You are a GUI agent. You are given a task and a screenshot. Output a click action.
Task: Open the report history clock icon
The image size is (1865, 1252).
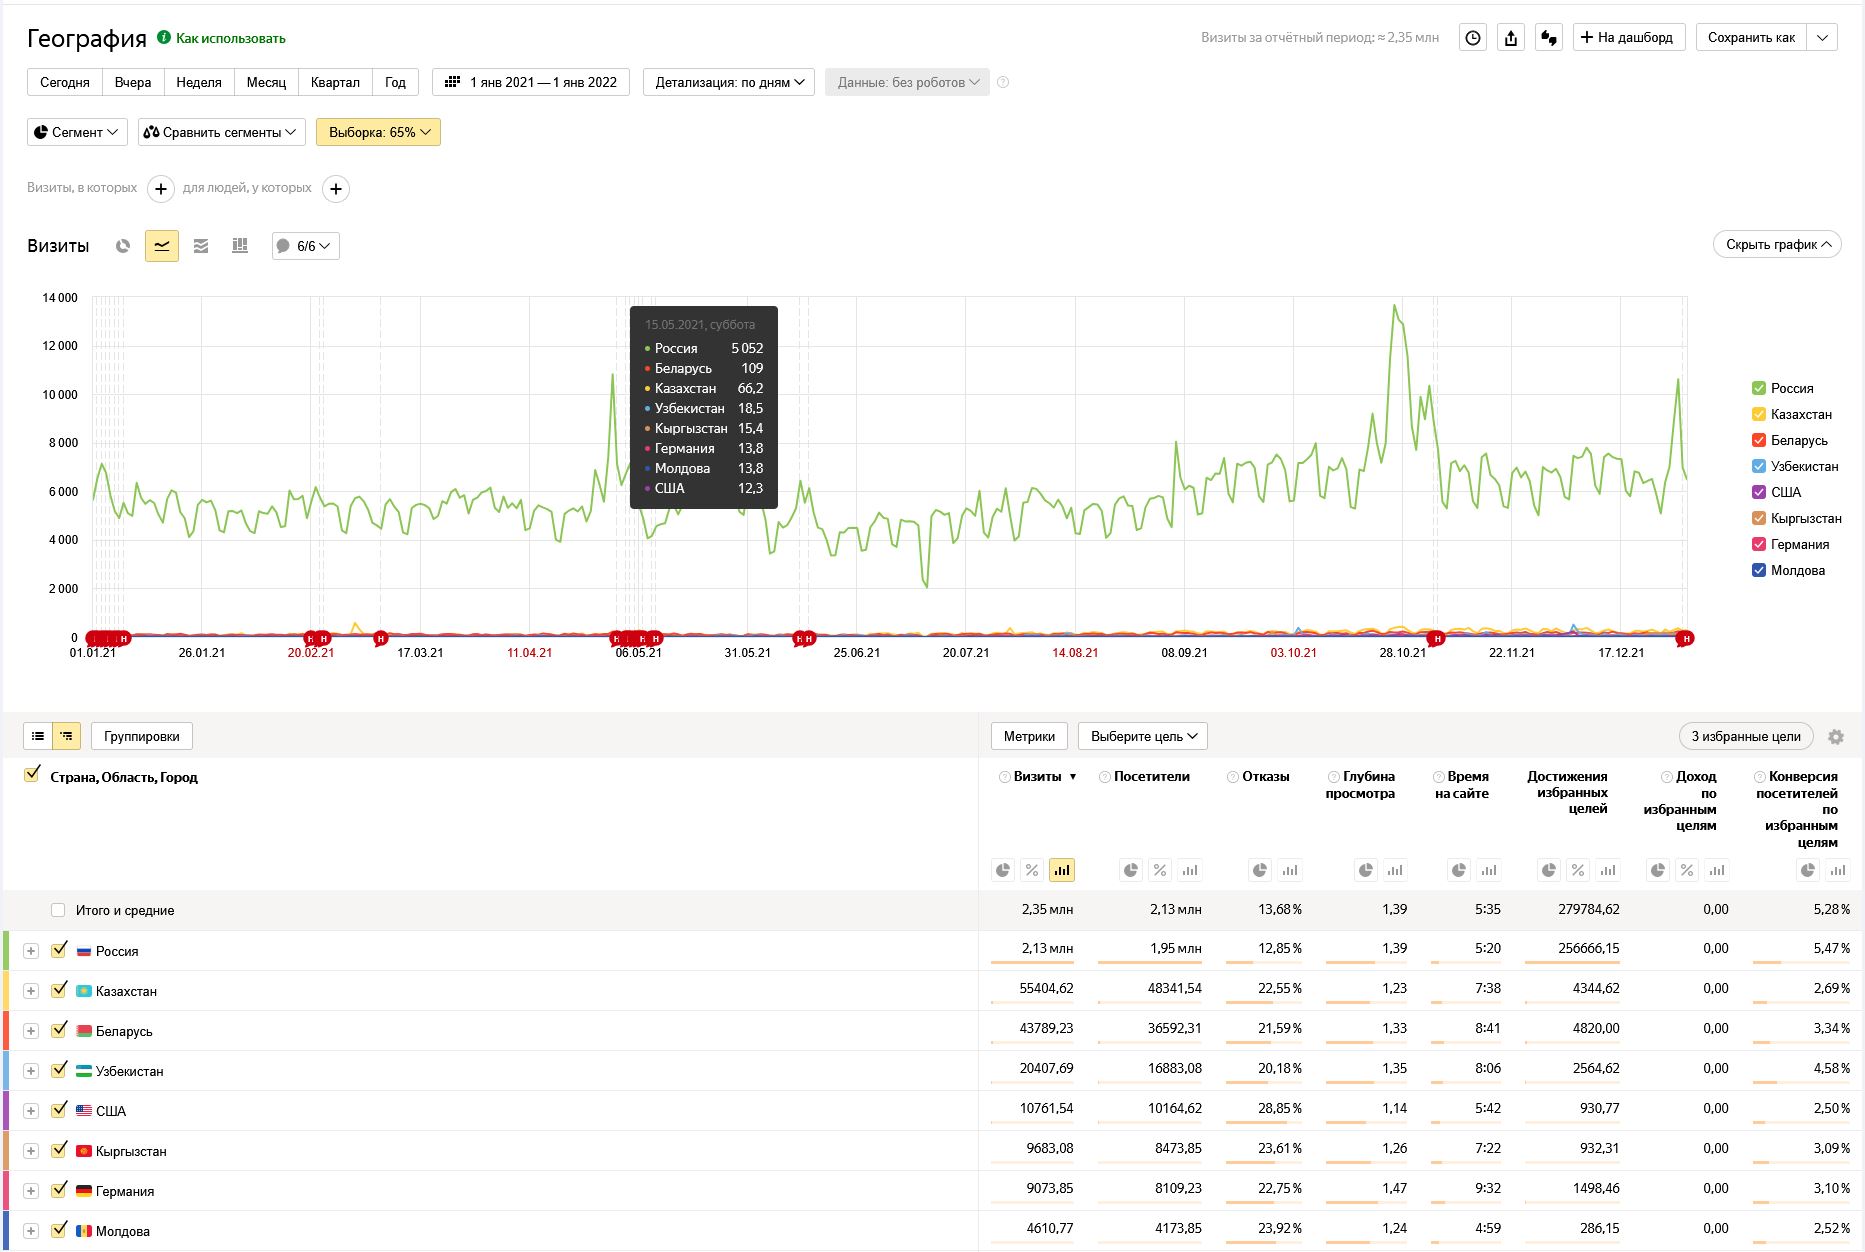pos(1473,38)
